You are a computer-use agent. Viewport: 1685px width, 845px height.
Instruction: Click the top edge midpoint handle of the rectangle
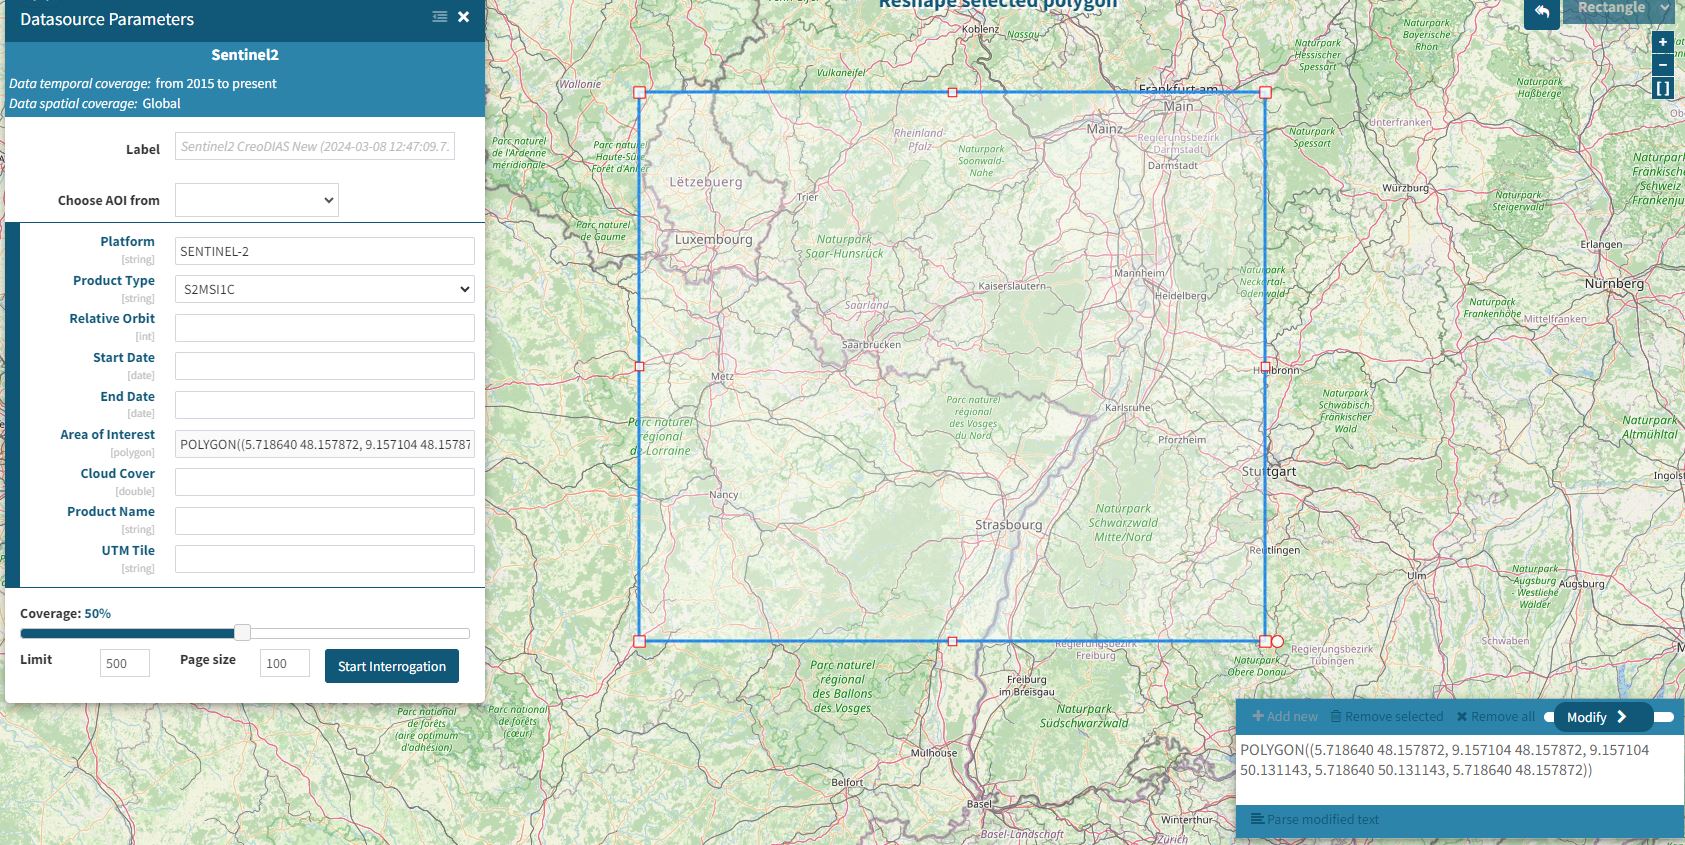(952, 92)
